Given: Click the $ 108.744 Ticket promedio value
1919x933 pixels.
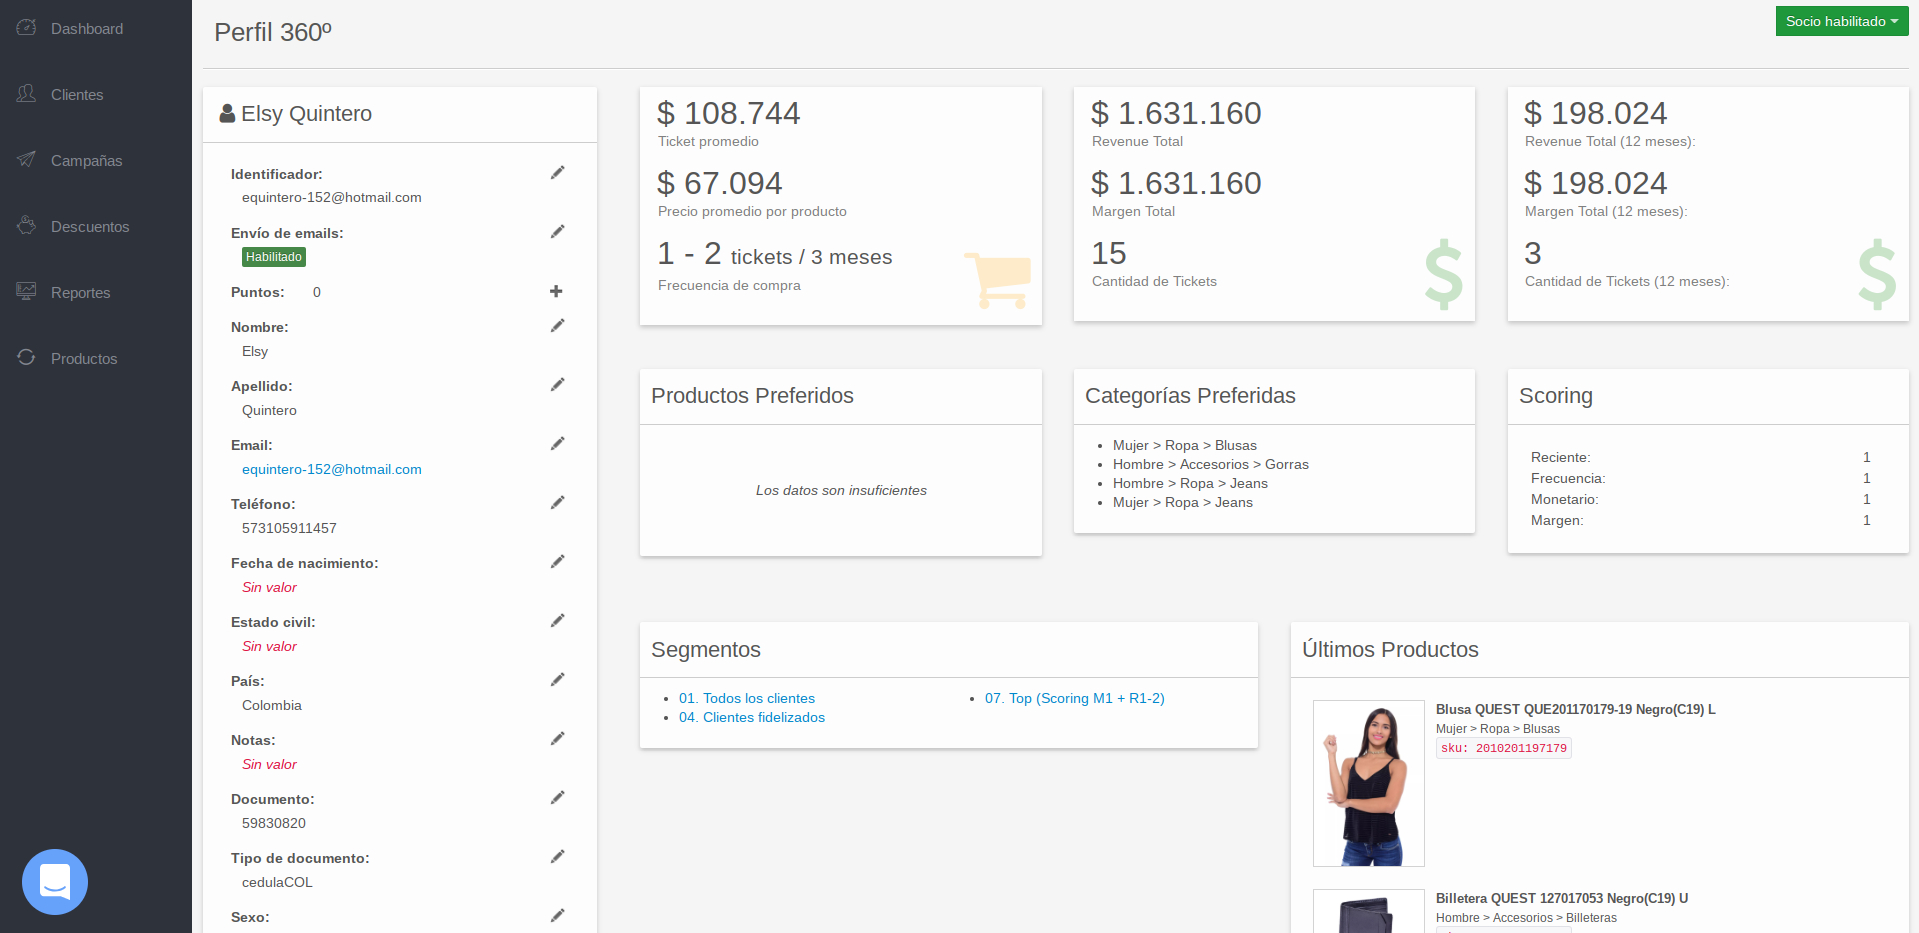Looking at the screenshot, I should click(729, 113).
